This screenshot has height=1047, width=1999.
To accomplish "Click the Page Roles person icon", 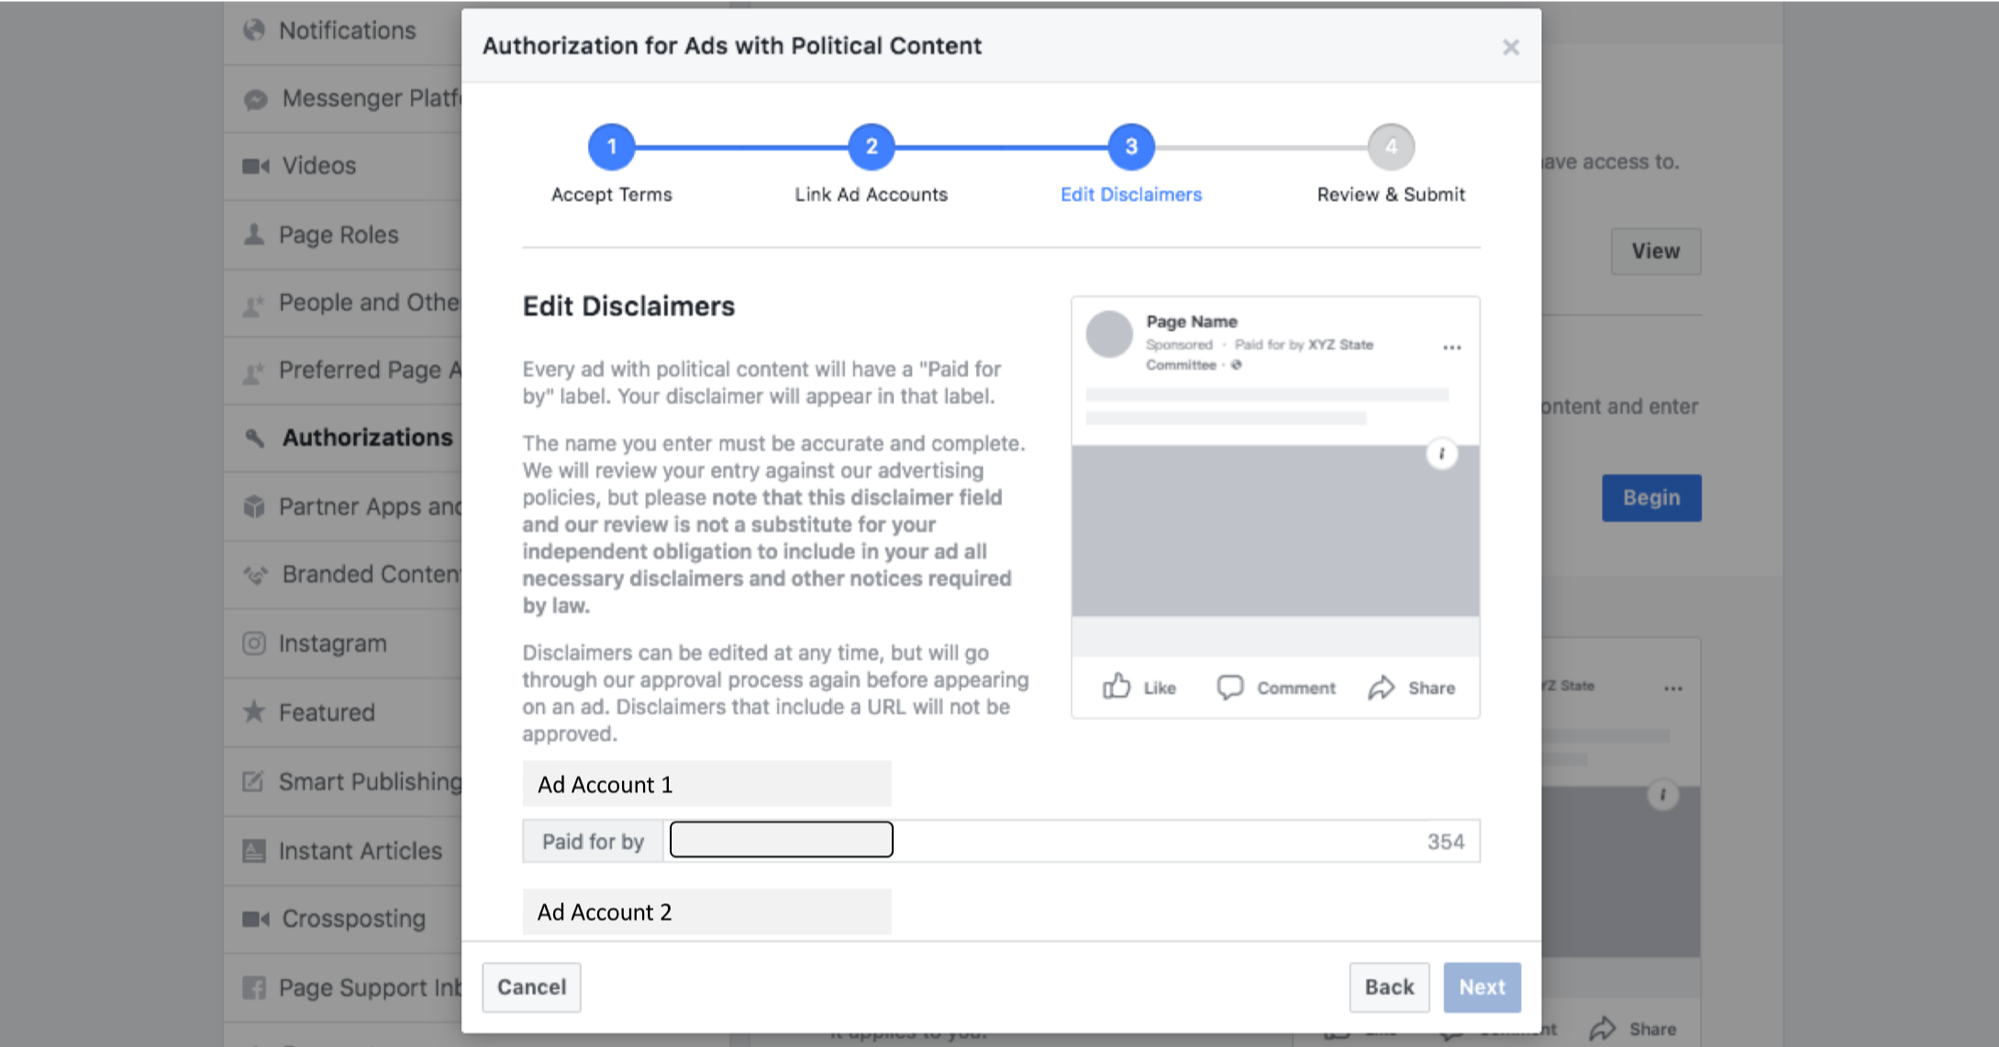I will (254, 234).
